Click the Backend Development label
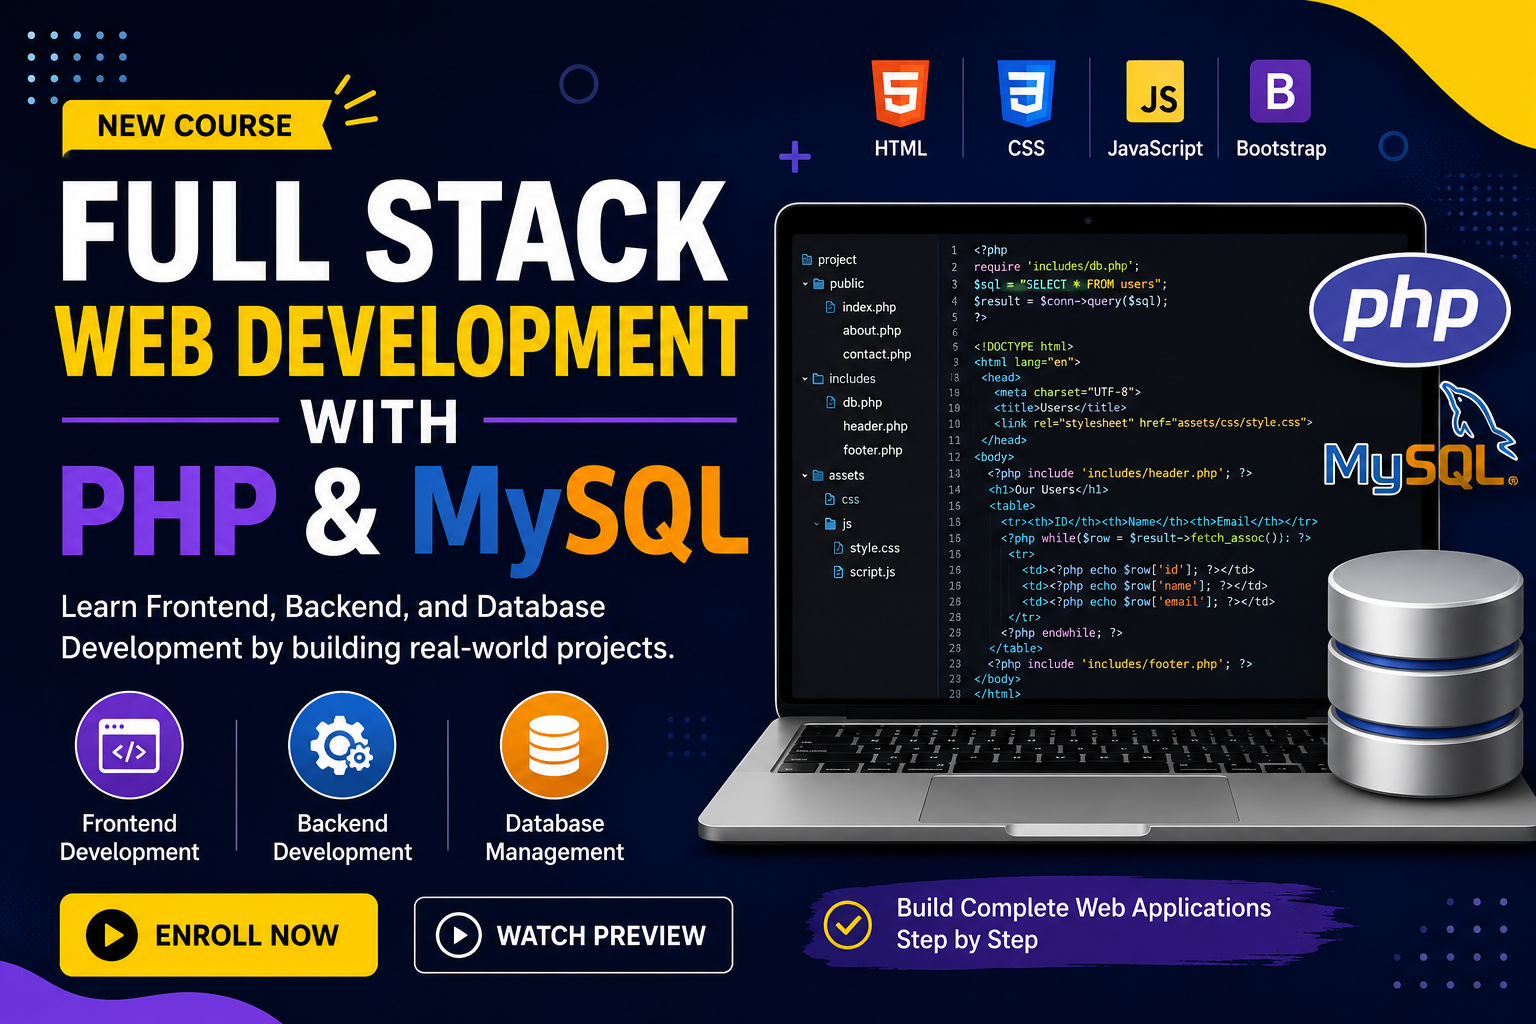The image size is (1536, 1024). click(x=342, y=837)
